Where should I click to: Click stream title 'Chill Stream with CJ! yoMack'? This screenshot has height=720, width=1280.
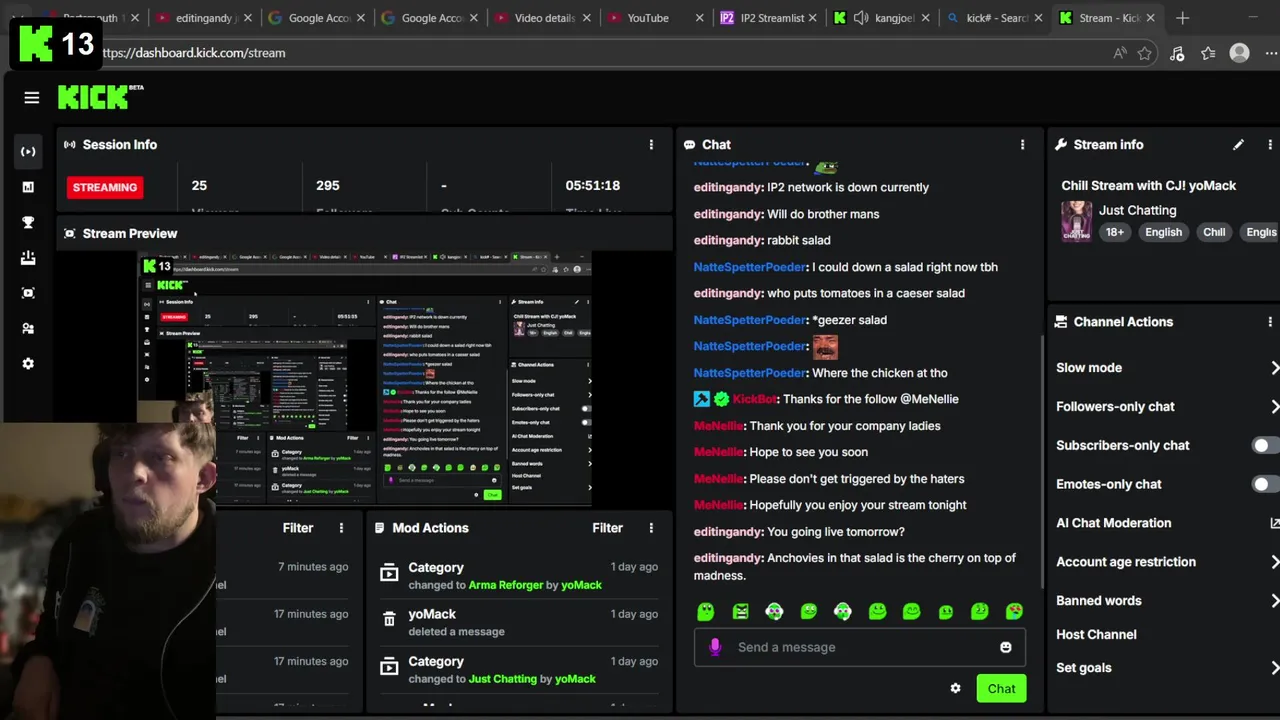coord(1149,186)
